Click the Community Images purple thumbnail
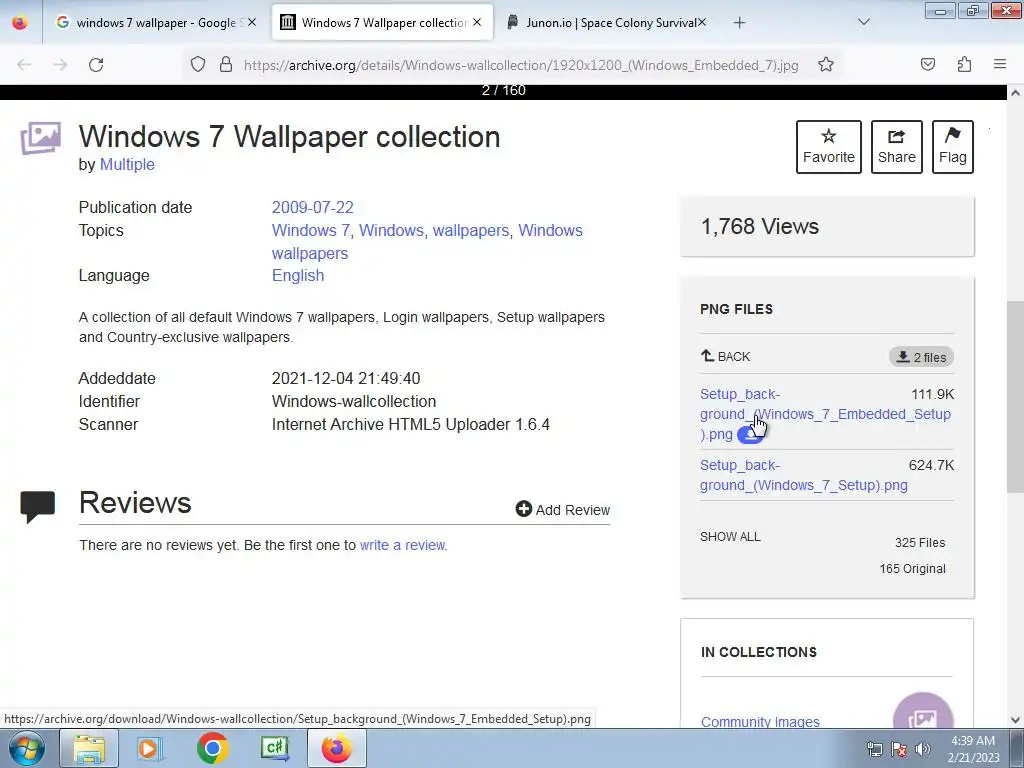Screen dimensions: 1024x768 point(923,711)
